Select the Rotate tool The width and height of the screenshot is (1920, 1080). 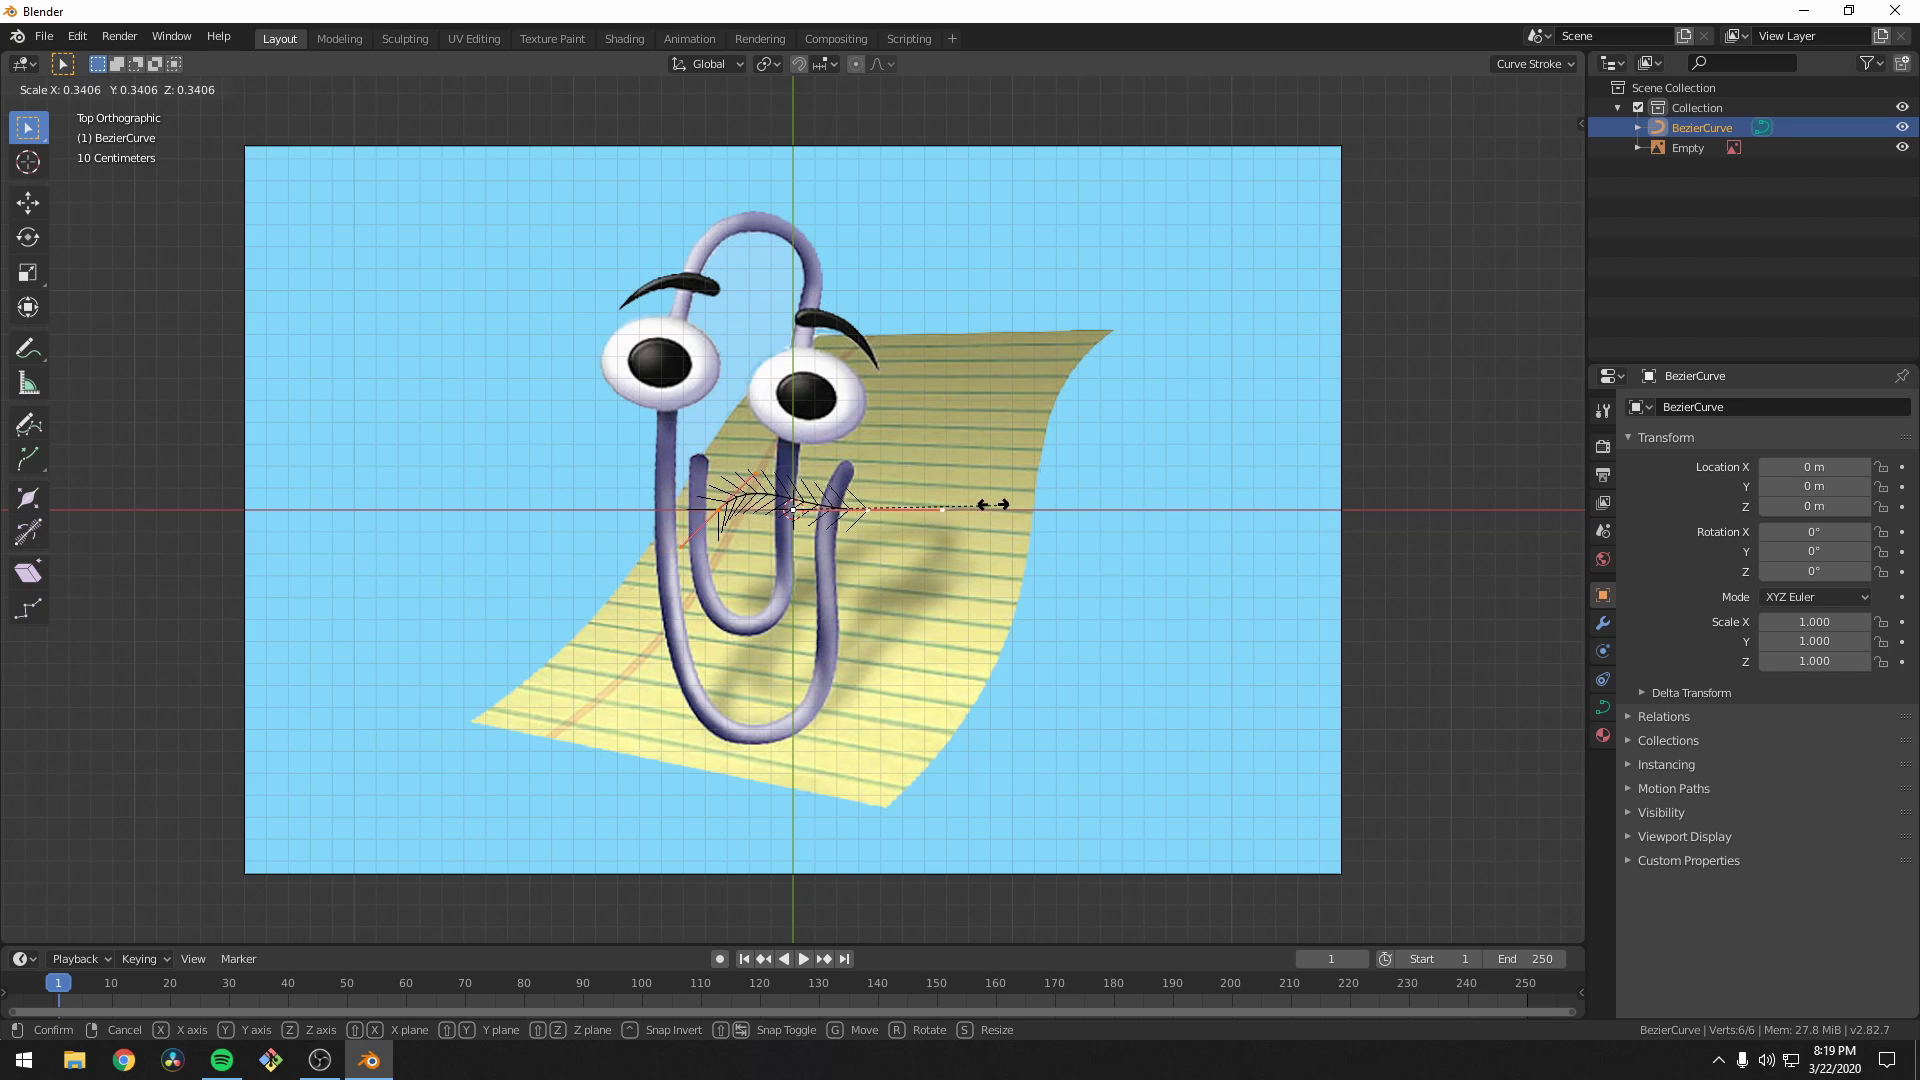pos(27,237)
